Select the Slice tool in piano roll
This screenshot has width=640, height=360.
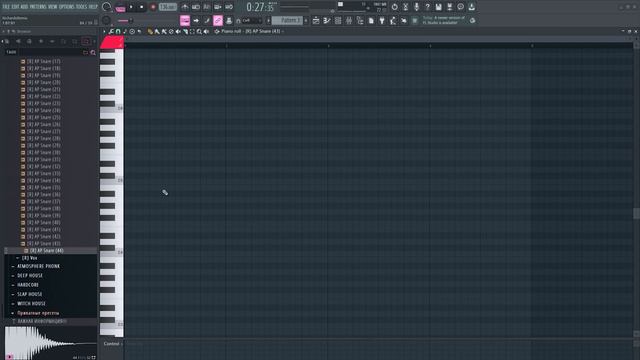[x=185, y=31]
